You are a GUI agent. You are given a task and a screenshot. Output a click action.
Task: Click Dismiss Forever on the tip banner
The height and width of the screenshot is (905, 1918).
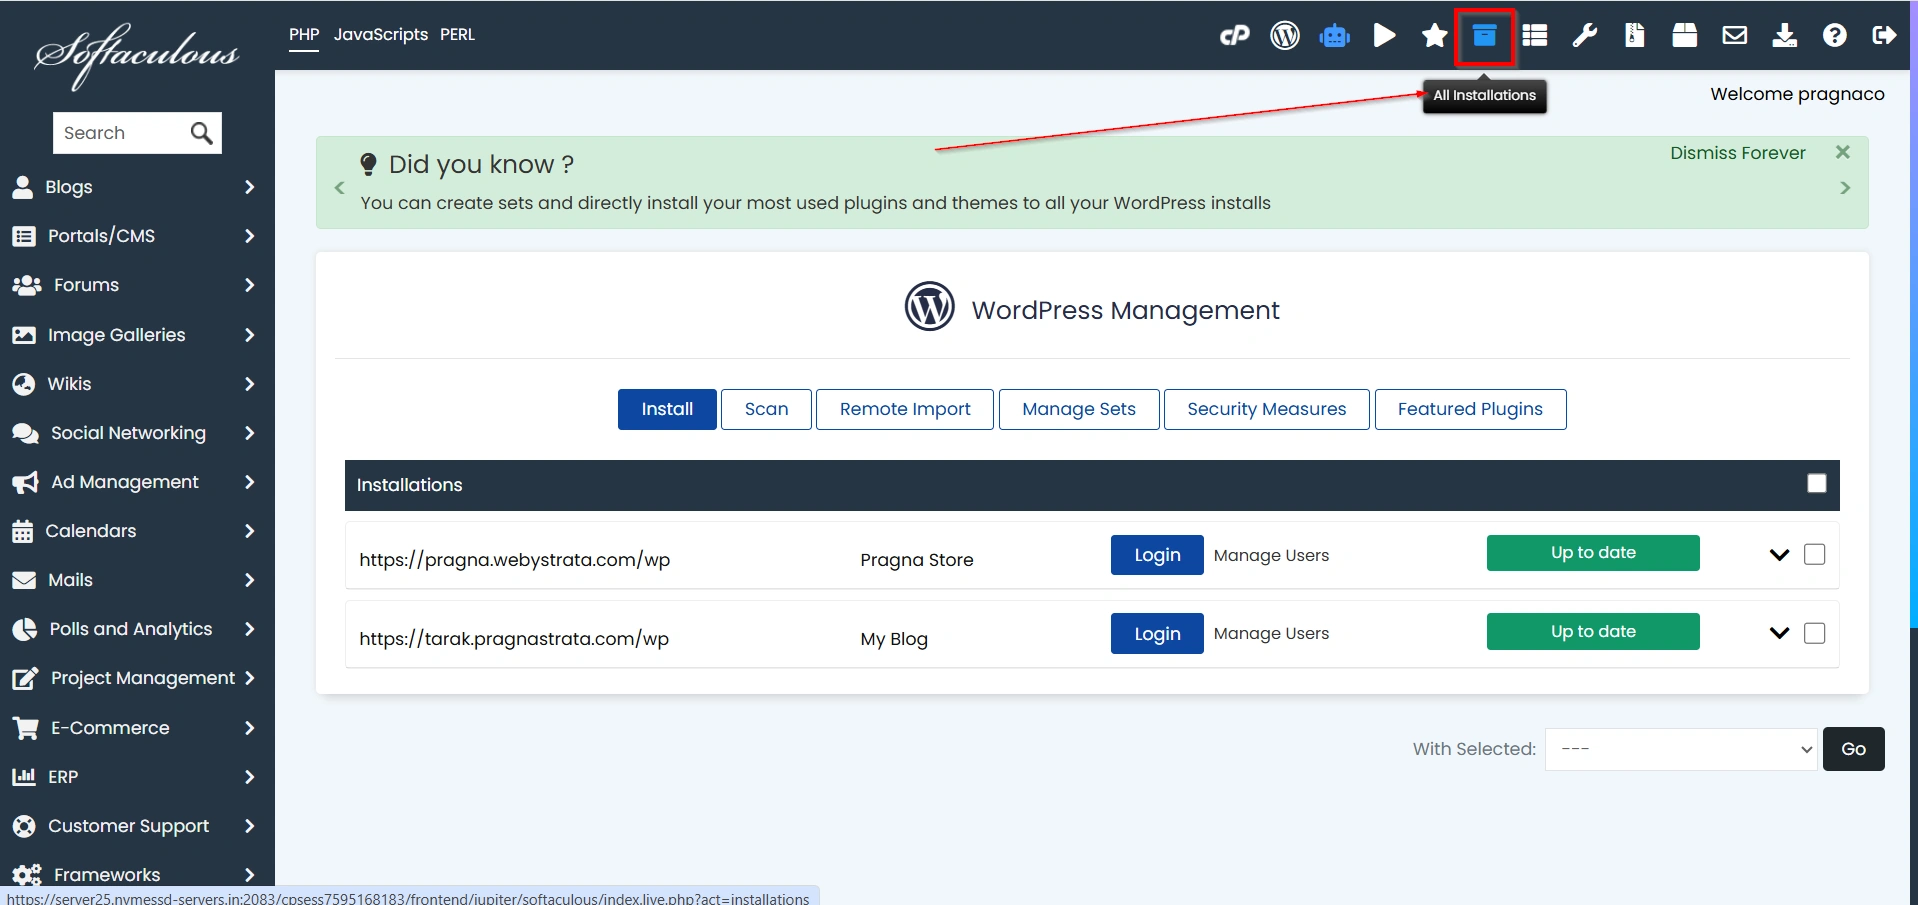1738,153
